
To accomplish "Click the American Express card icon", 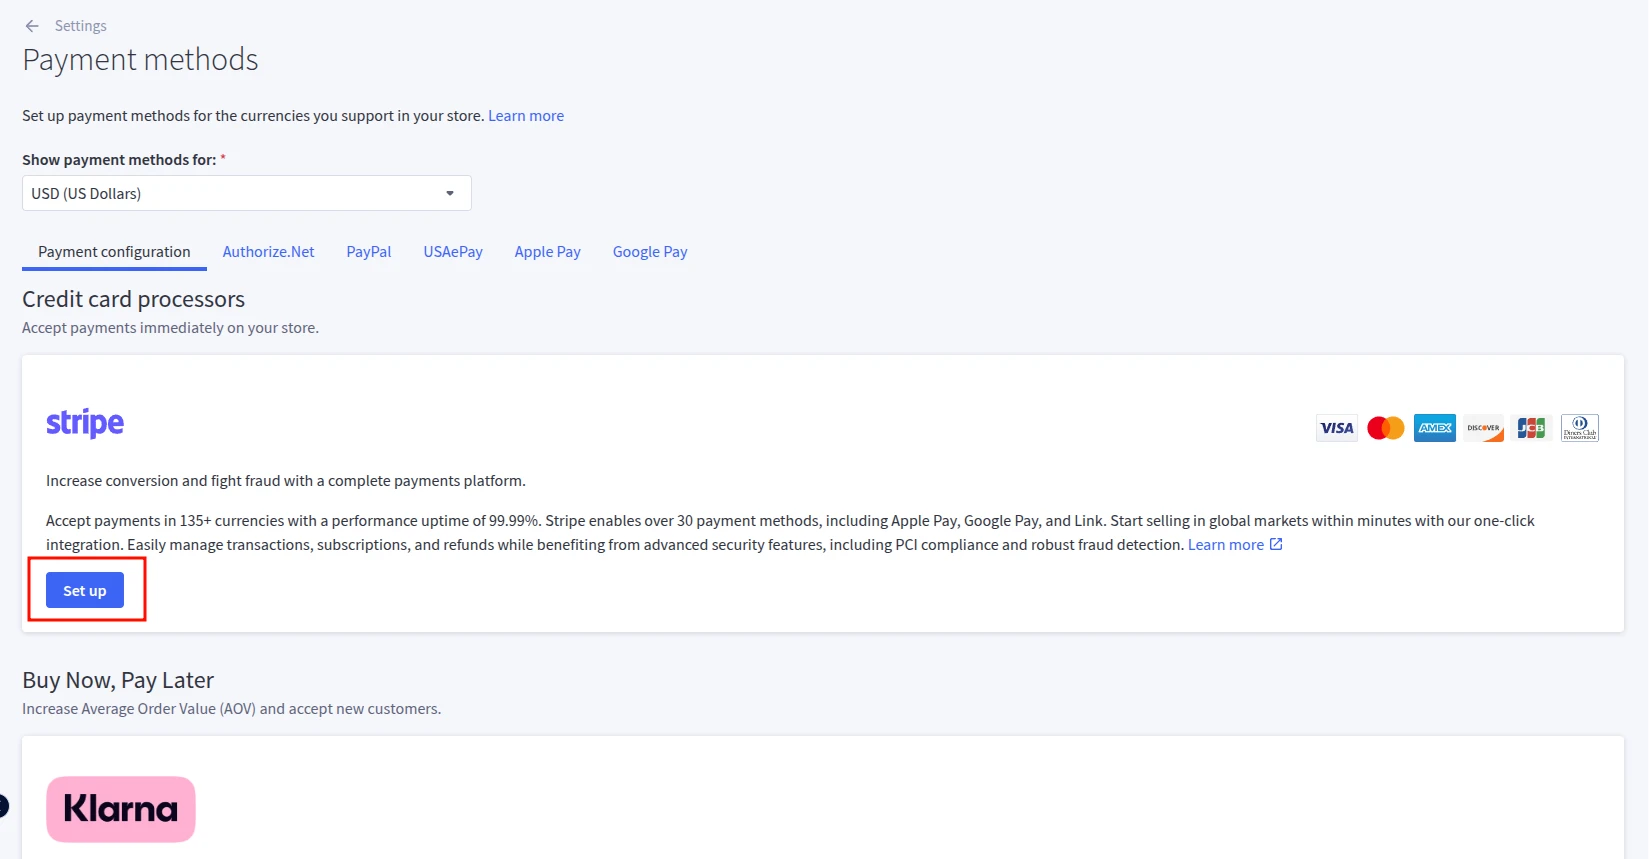I will (x=1435, y=428).
